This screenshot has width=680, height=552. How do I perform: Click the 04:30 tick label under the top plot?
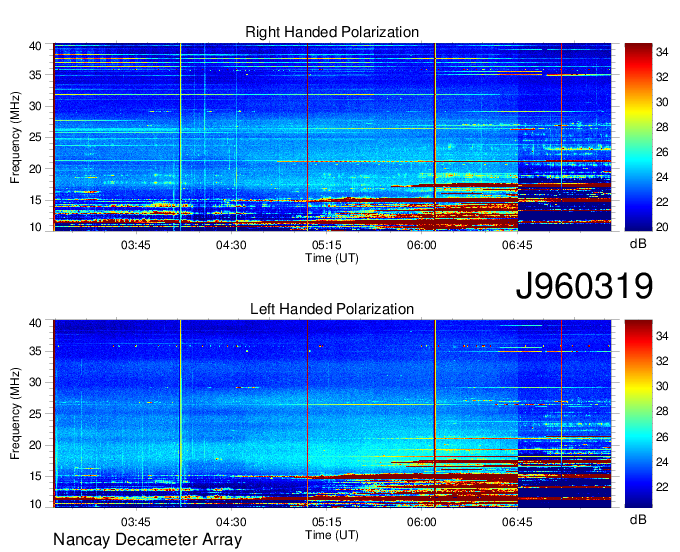point(231,245)
